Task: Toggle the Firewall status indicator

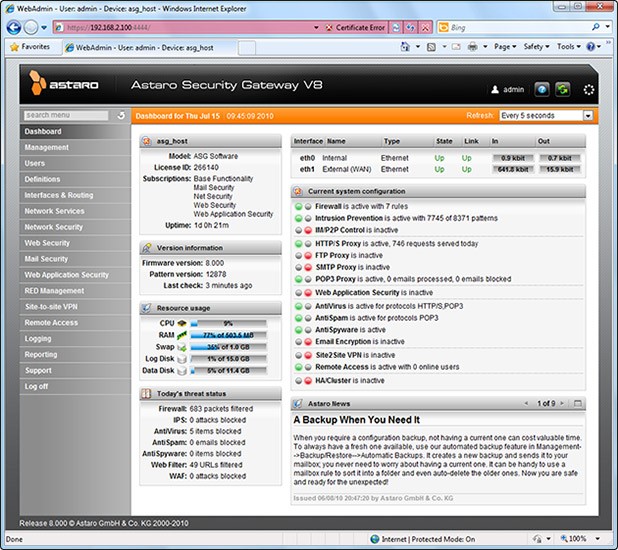Action: (303, 207)
